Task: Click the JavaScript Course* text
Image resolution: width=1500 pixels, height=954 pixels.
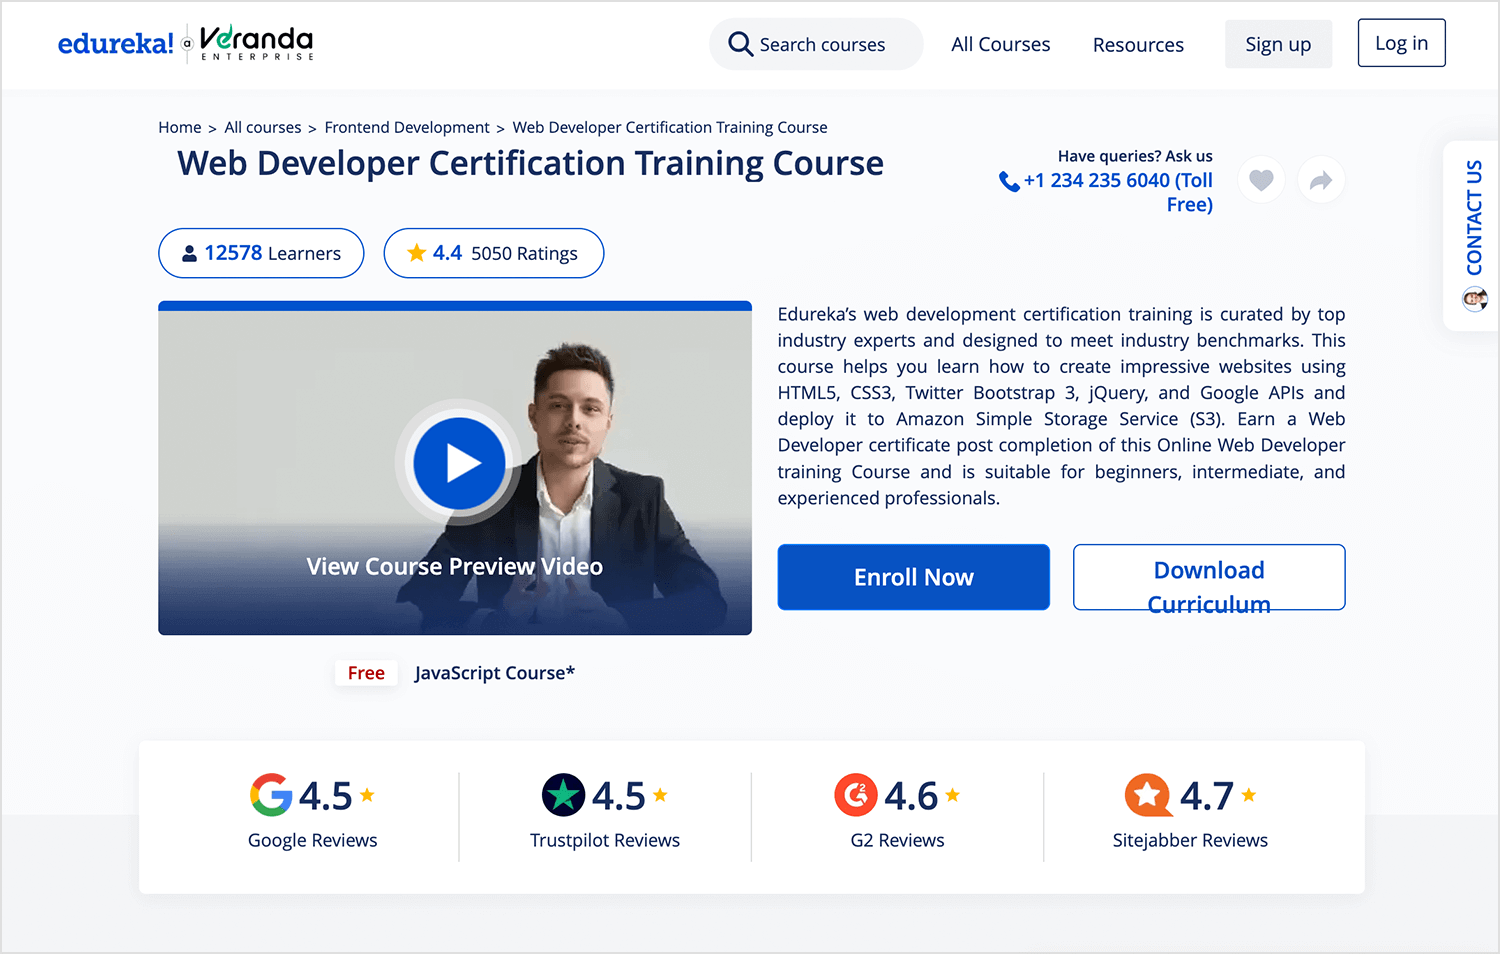Action: [x=495, y=673]
